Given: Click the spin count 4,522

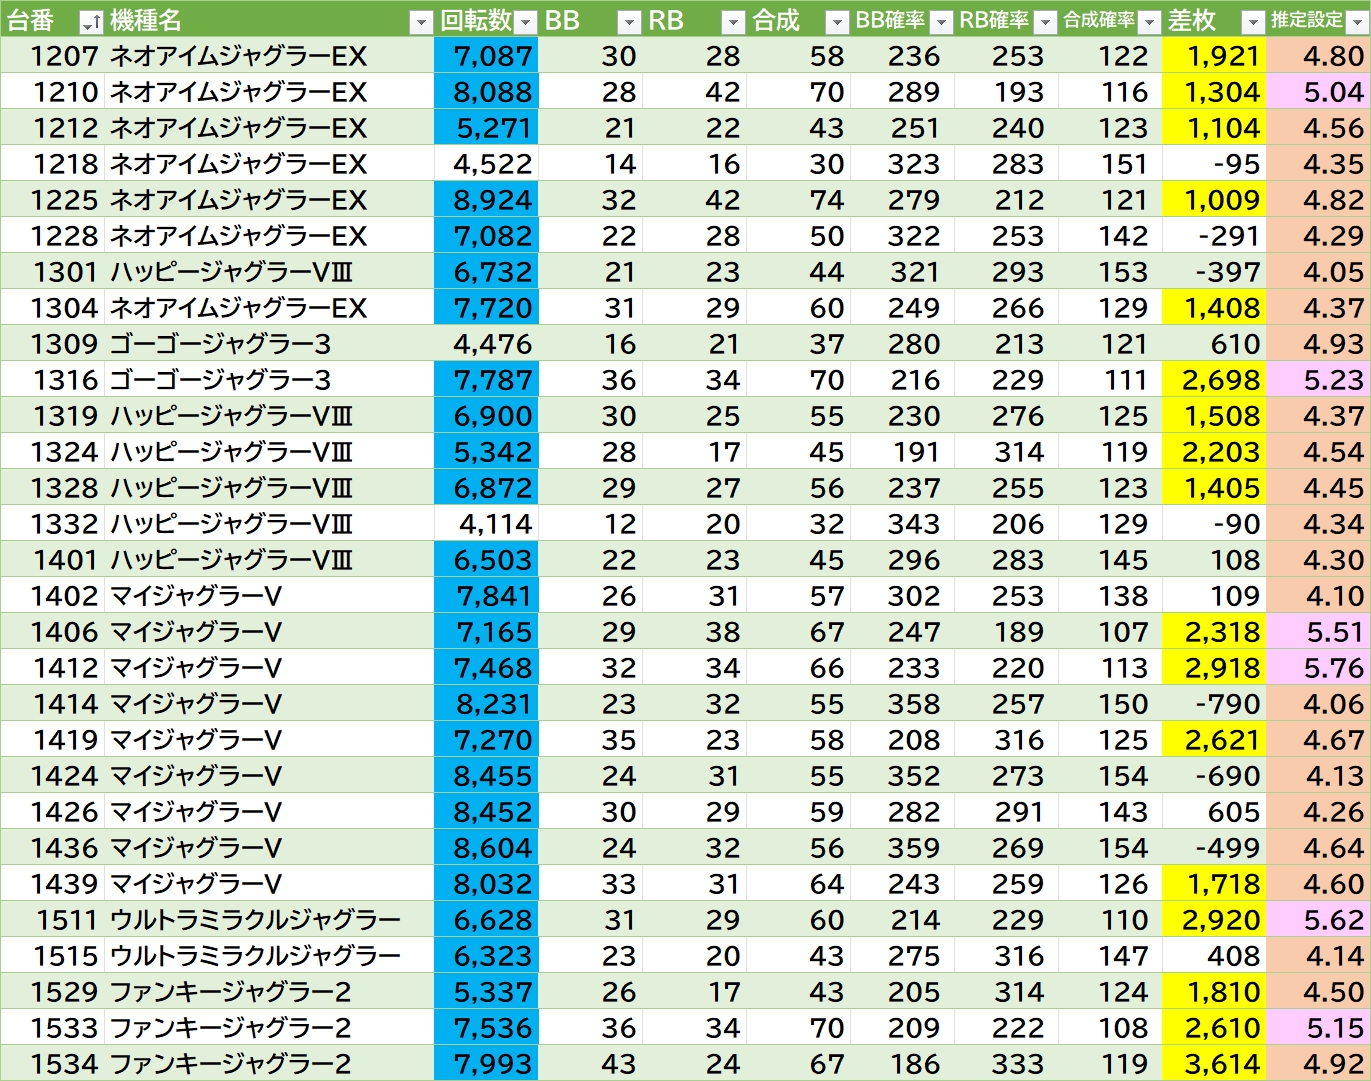Looking at the screenshot, I should point(486,164).
